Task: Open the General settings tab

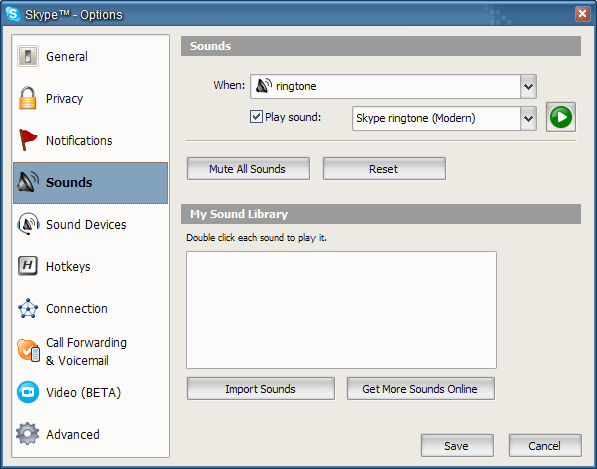Action: click(x=91, y=56)
